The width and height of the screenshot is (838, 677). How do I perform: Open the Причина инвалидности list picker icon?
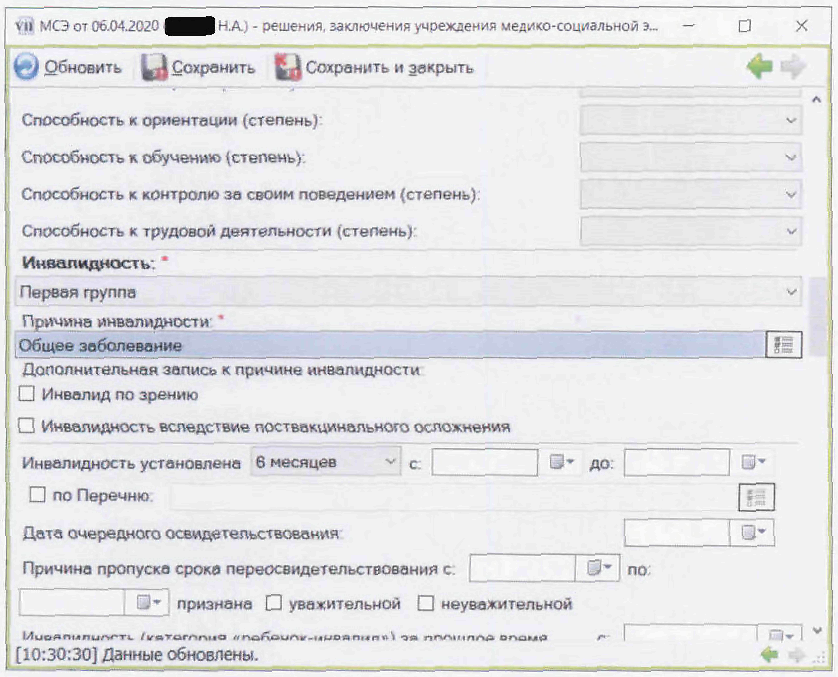783,345
